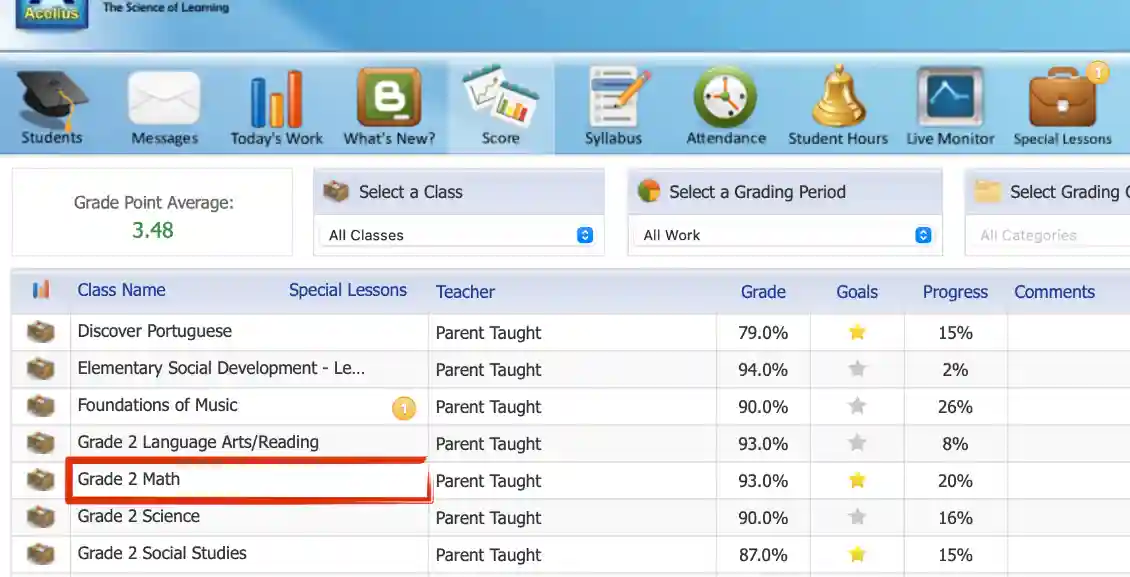Open Student Hours bell icon
The width and height of the screenshot is (1130, 577).
click(x=838, y=100)
